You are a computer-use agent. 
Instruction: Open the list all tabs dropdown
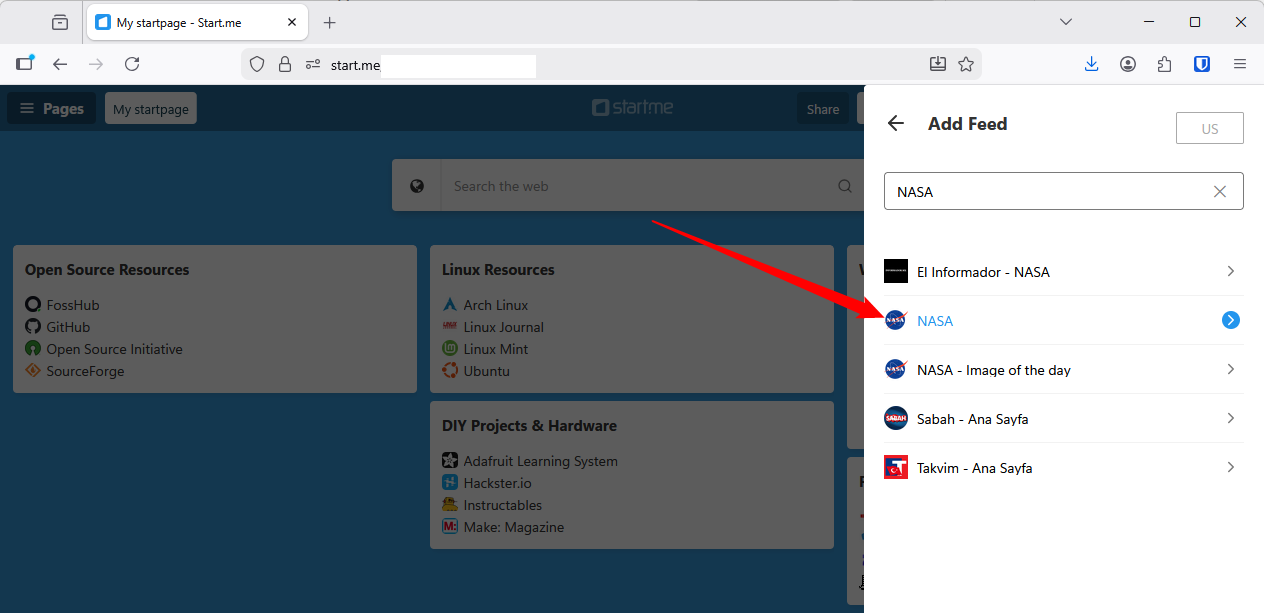coord(1066,22)
